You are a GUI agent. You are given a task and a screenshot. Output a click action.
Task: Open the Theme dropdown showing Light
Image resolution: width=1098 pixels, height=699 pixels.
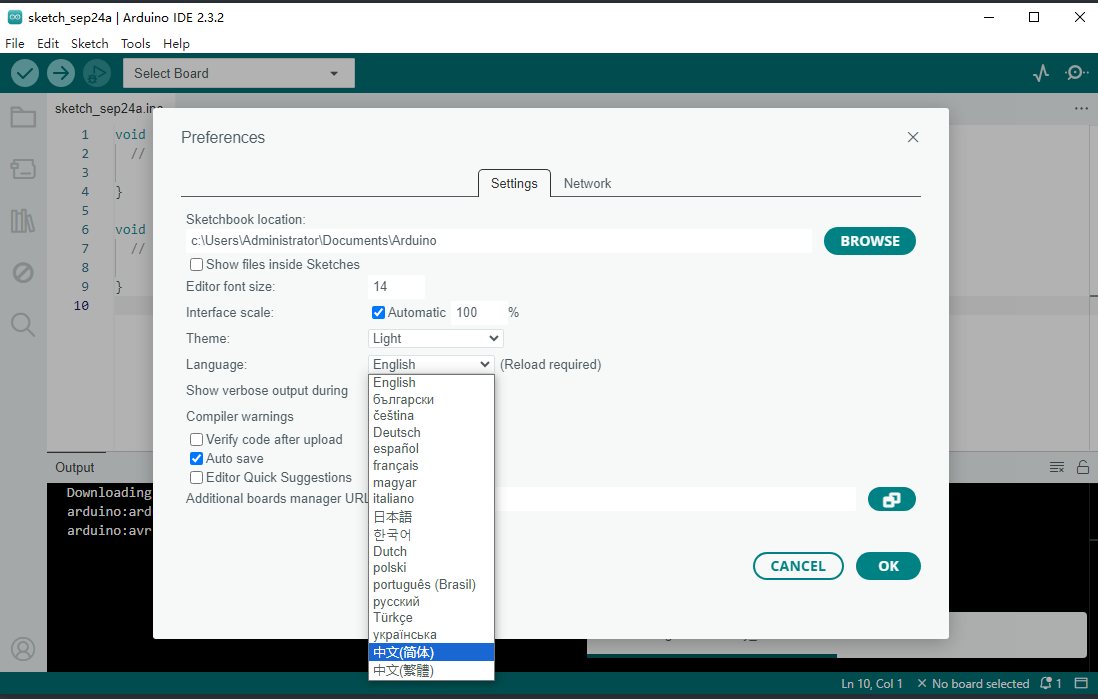tap(436, 338)
